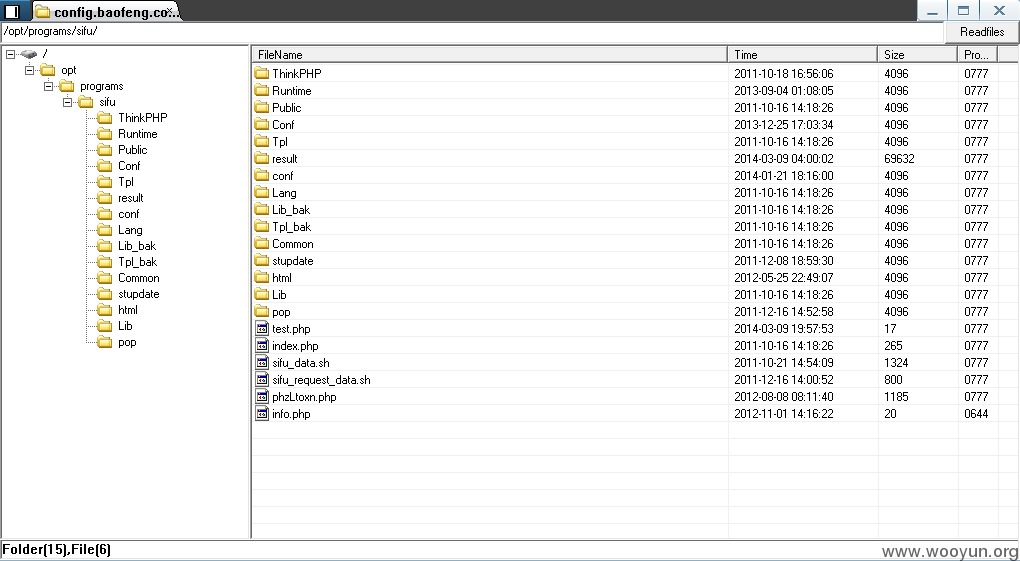Collapse the sifu tree node
Viewport: 1020px width, 561px height.
click(x=67, y=102)
